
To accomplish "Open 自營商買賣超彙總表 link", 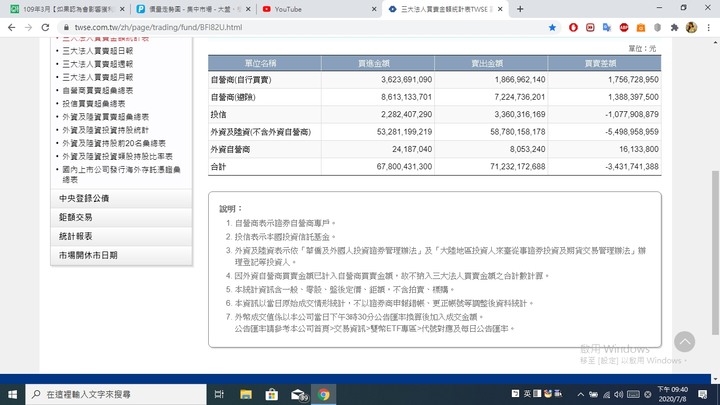I will point(98,91).
